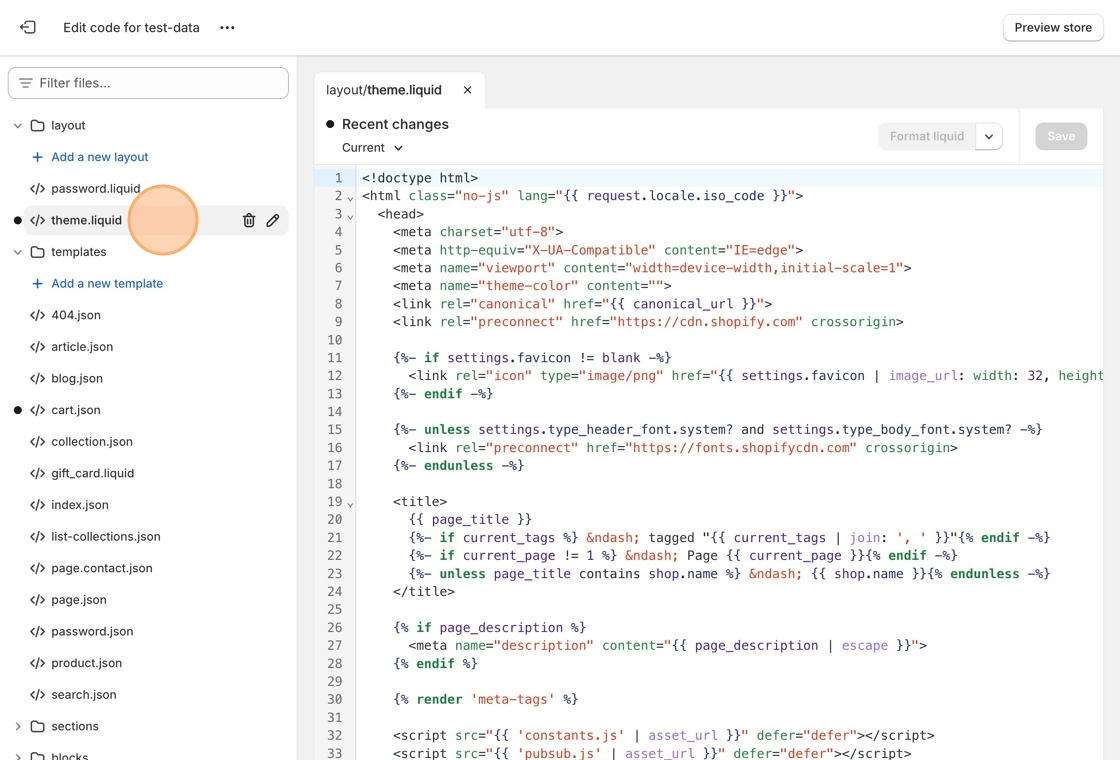Click the code file icon beside cart.json

(37, 410)
